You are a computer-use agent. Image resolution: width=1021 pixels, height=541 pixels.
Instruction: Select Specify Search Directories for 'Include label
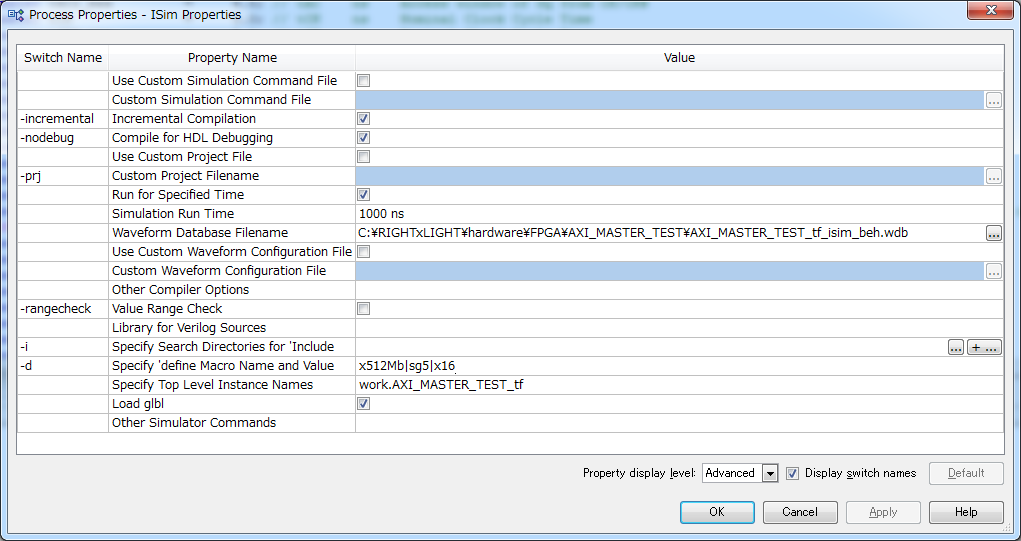tap(223, 347)
